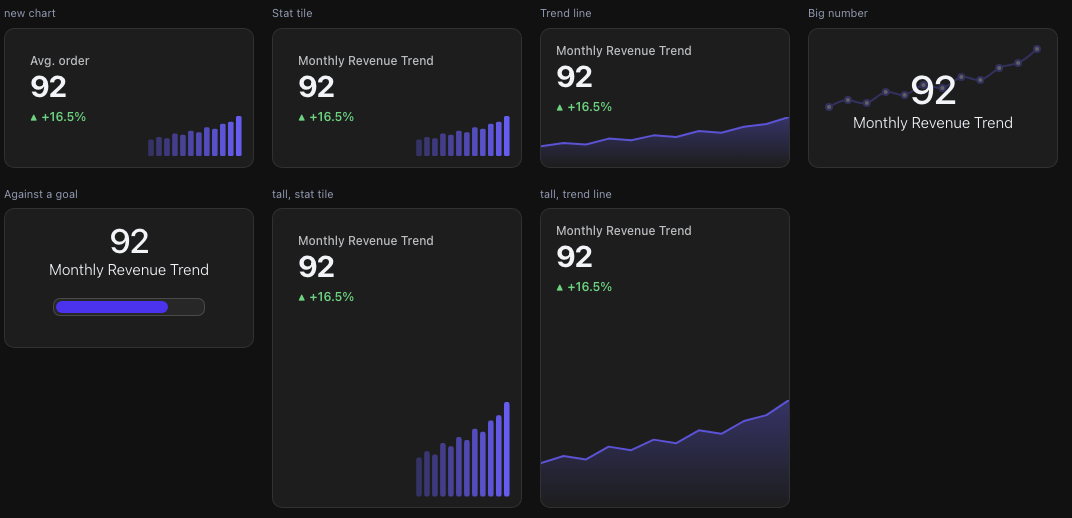The width and height of the screenshot is (1072, 518).
Task: Click 'Monthly Revenue Trend' title in the Stat tile card
Action: click(366, 61)
